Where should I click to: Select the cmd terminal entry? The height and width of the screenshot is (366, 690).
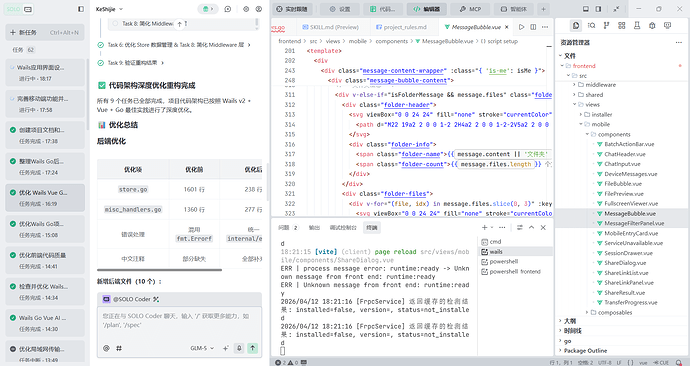(514, 242)
